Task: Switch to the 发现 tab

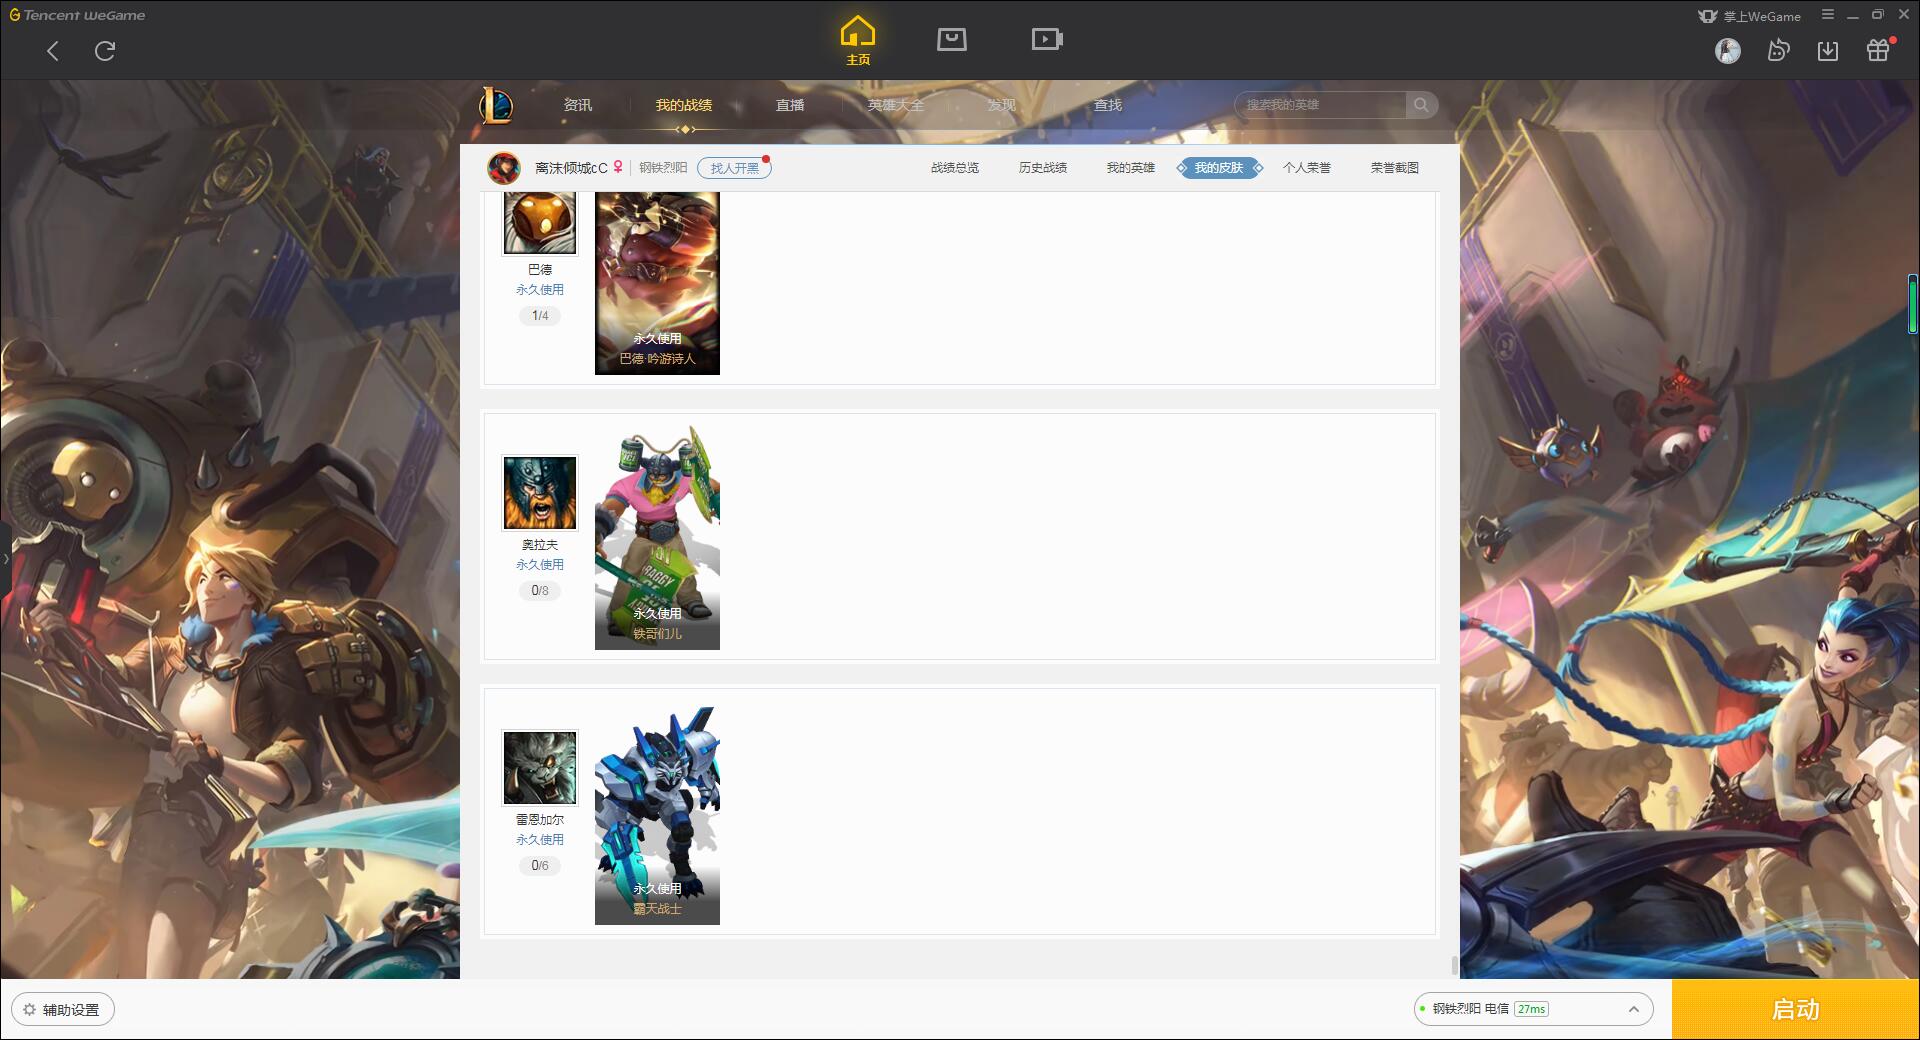Action: 1002,105
